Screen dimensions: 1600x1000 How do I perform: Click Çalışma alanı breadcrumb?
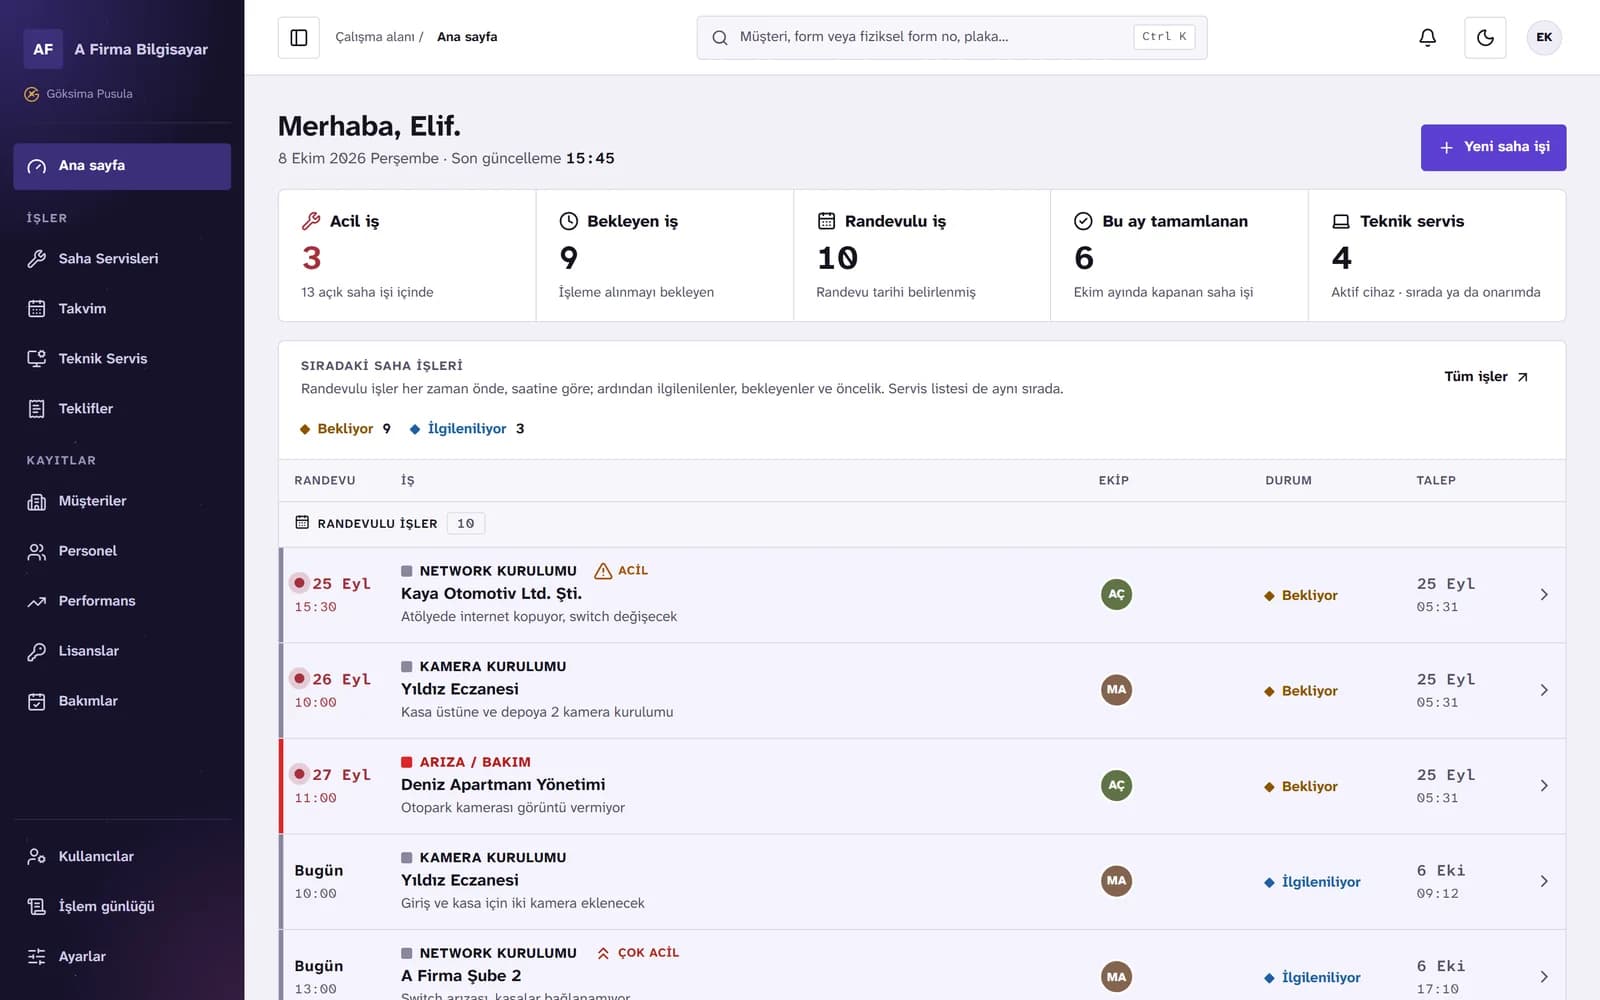pos(375,37)
